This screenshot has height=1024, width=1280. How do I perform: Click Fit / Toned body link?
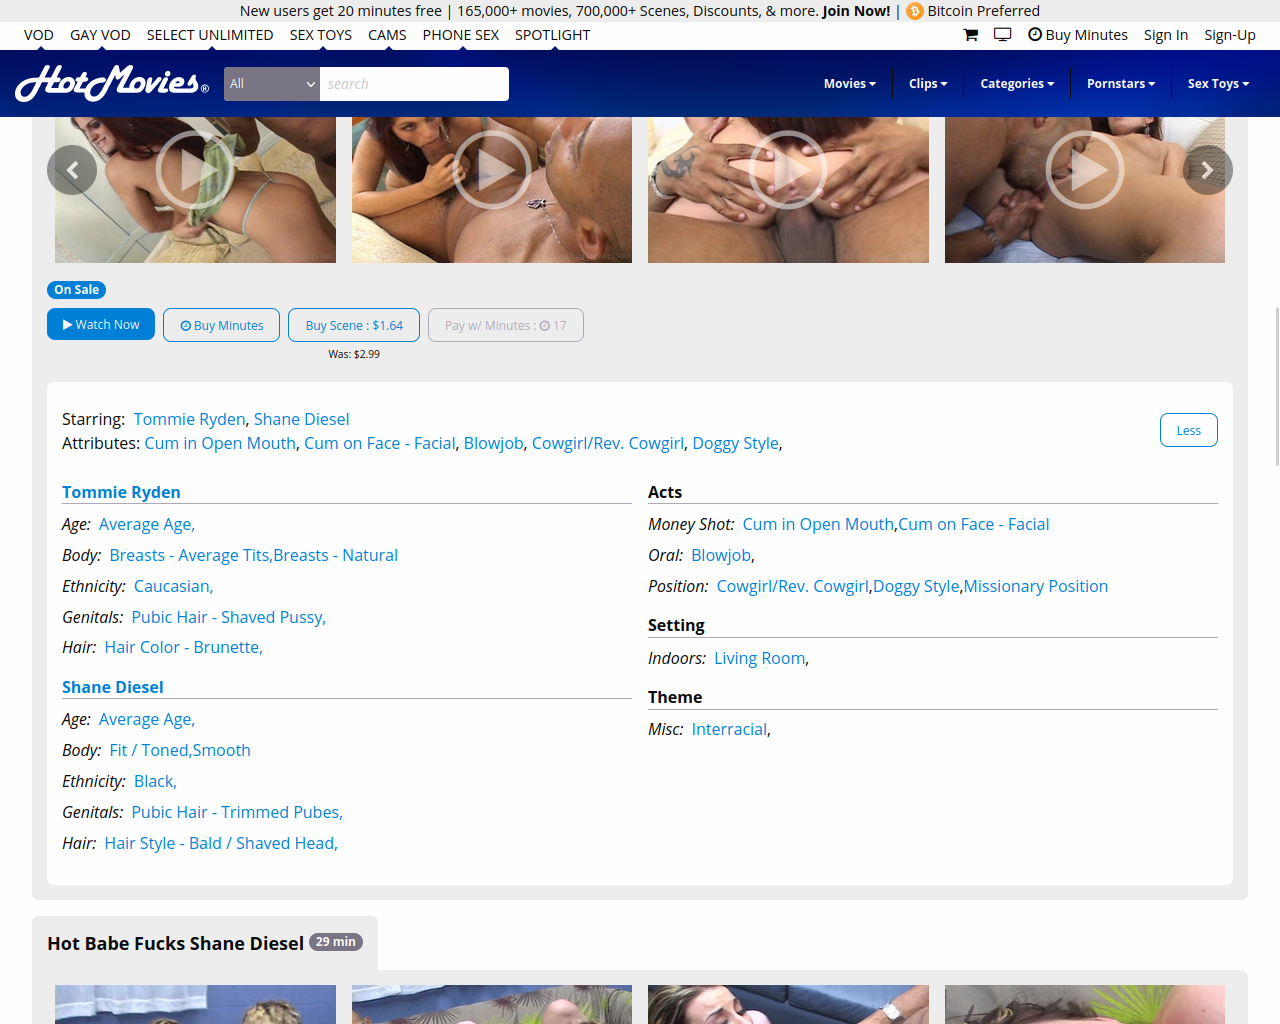149,750
